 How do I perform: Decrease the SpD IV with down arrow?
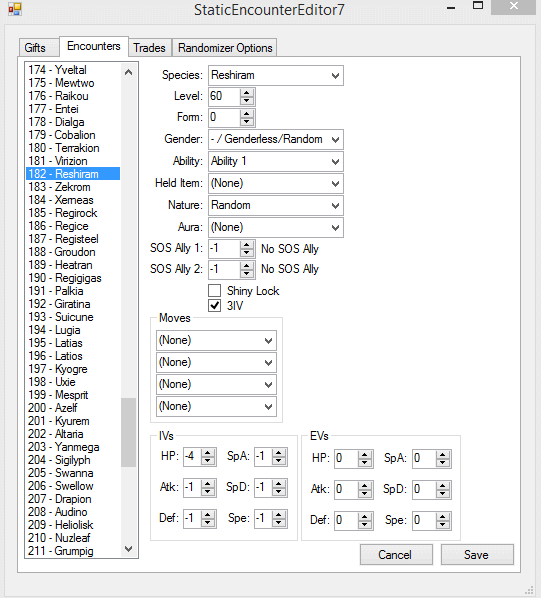click(x=279, y=492)
